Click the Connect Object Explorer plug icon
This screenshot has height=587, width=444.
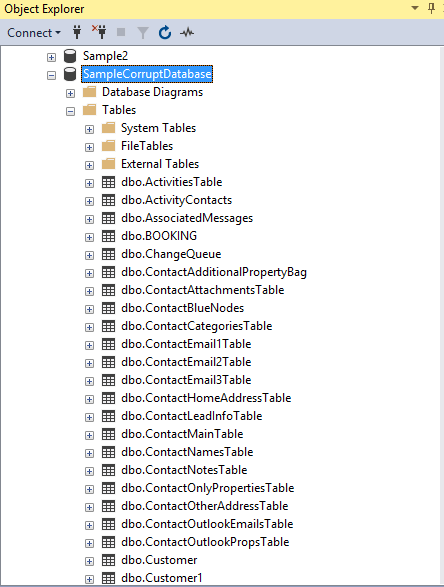click(77, 33)
